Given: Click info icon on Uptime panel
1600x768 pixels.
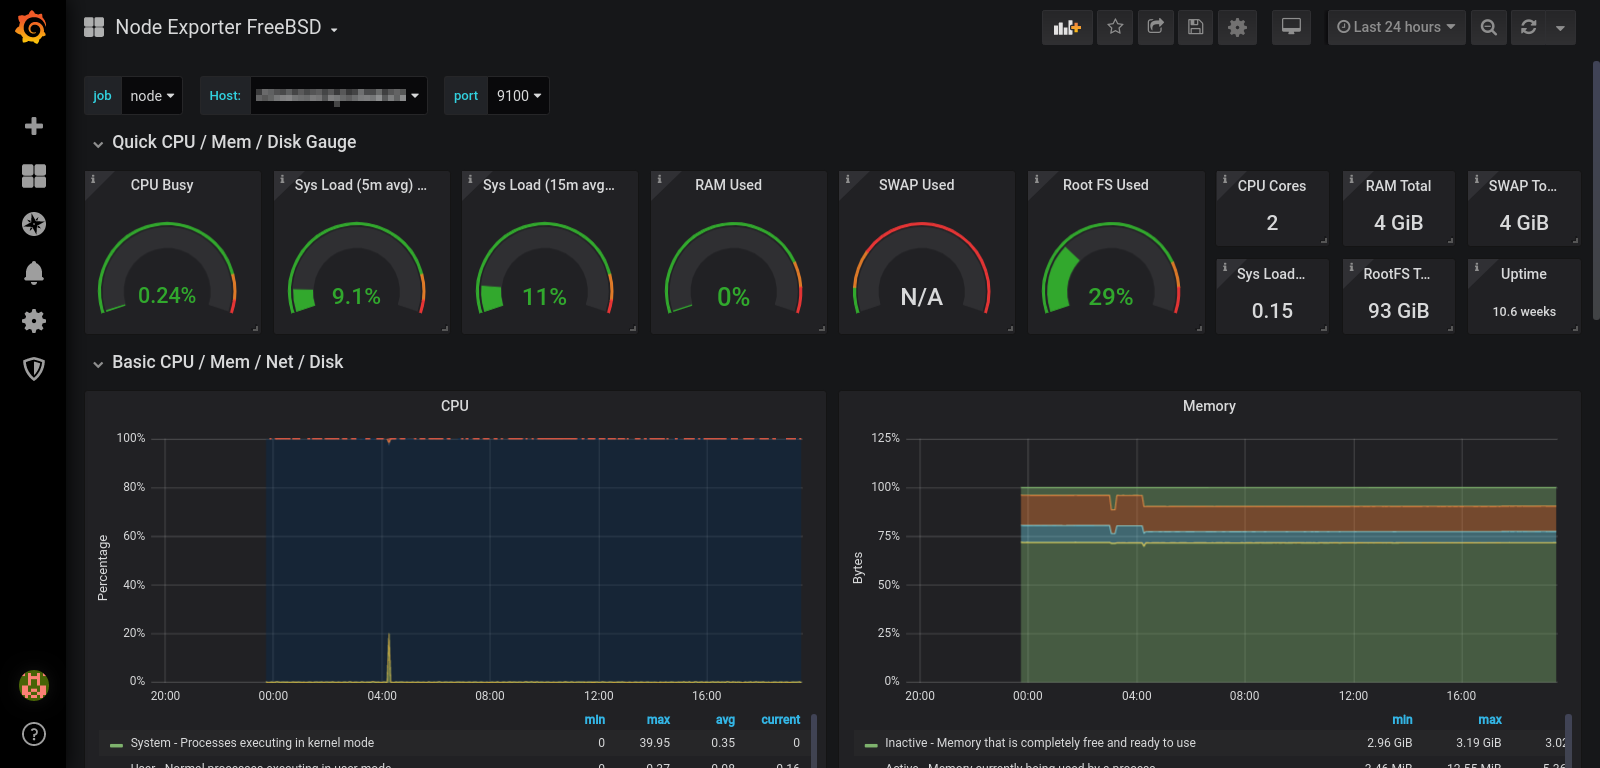Looking at the screenshot, I should pos(1476,268).
